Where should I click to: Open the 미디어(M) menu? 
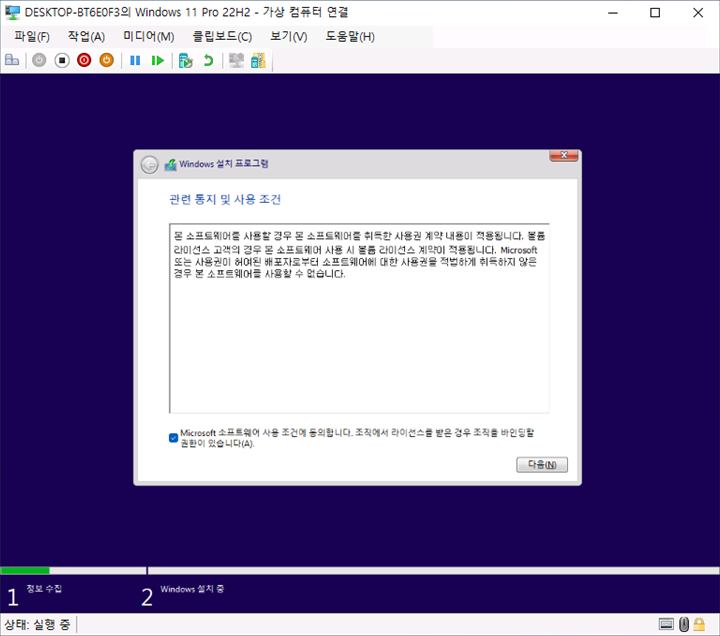point(149,36)
